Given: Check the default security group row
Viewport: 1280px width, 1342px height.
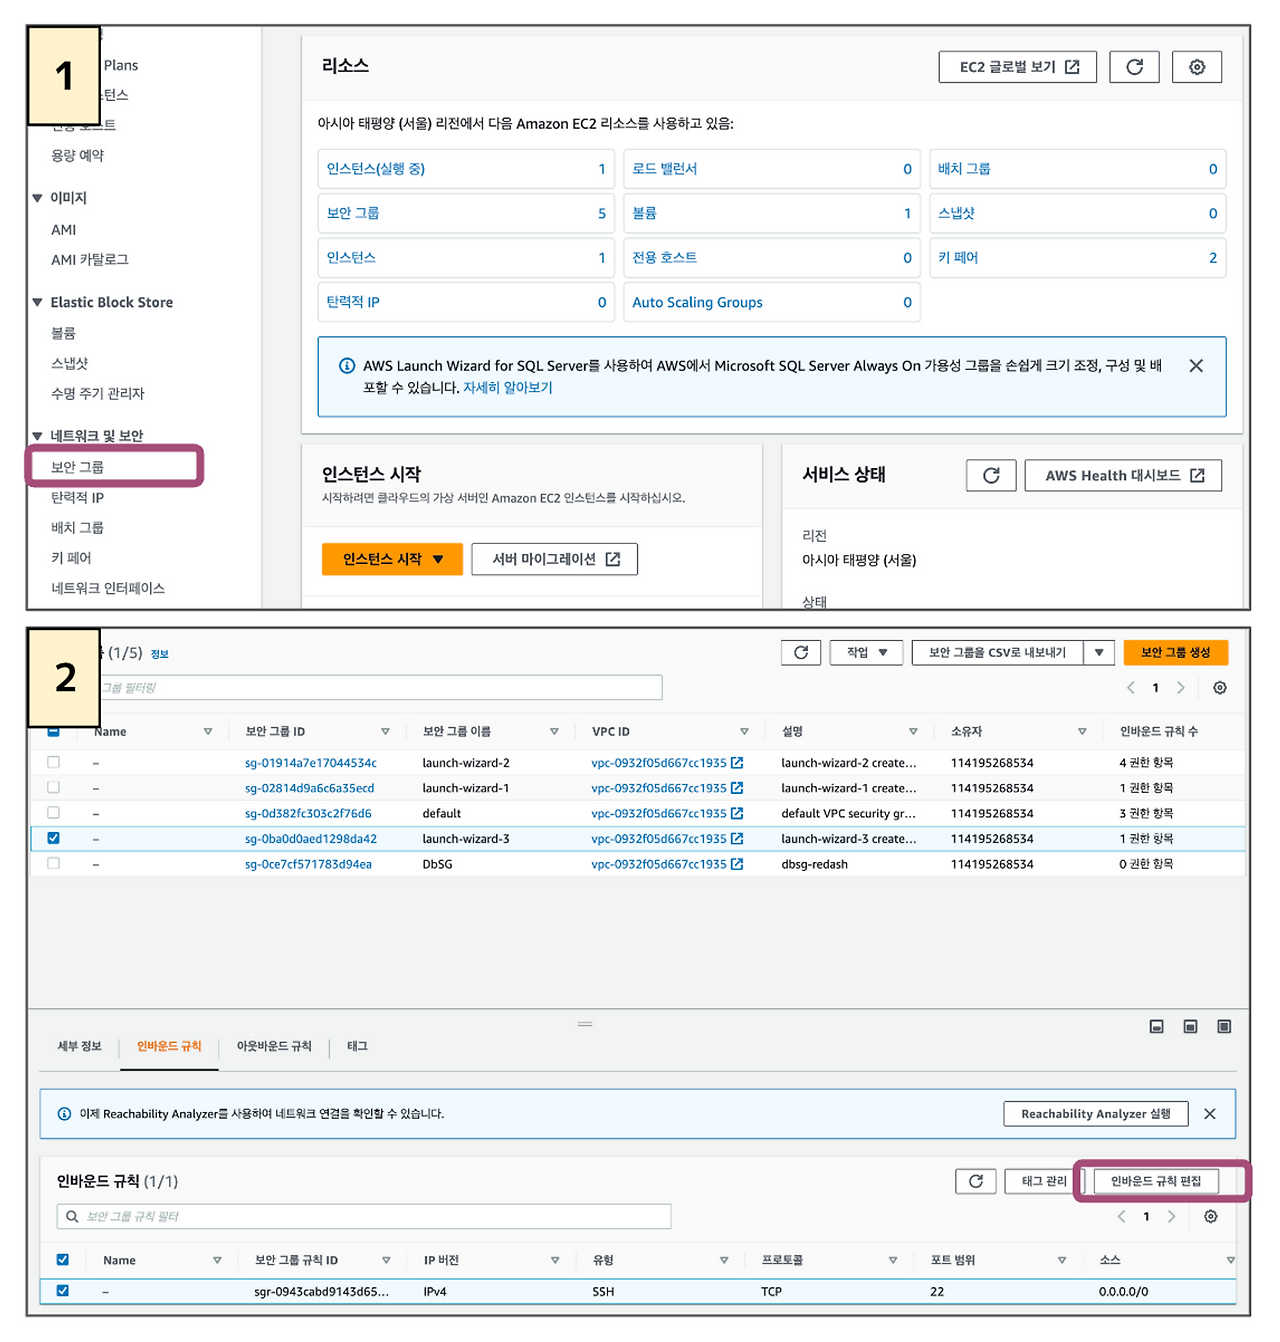Looking at the screenshot, I should click(x=53, y=813).
